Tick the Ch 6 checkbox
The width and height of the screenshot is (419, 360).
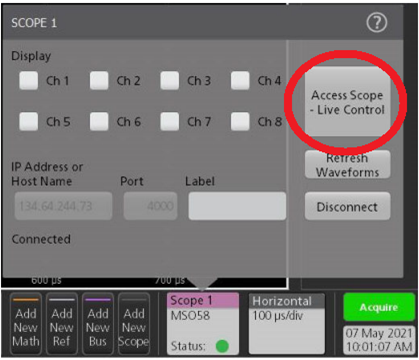pyautogui.click(x=99, y=121)
